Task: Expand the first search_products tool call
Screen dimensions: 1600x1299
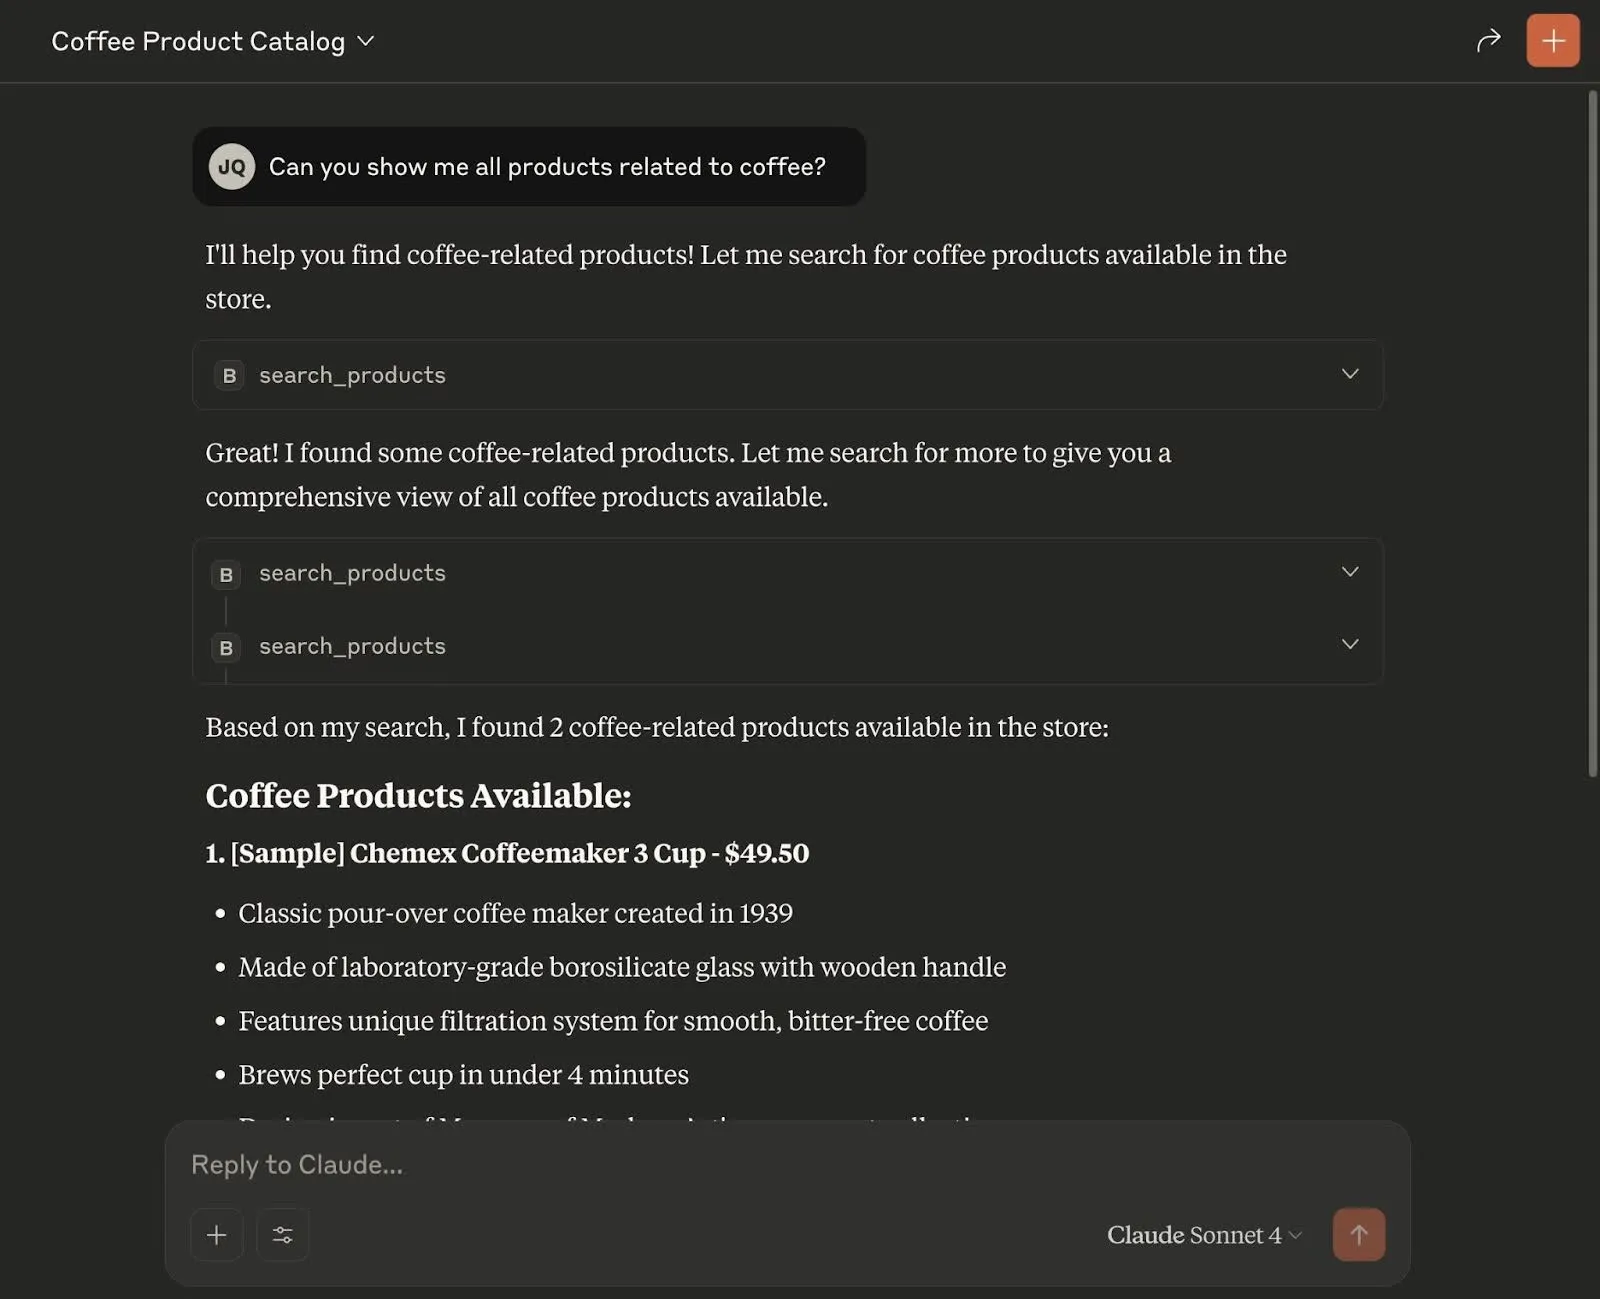Action: click(x=787, y=375)
